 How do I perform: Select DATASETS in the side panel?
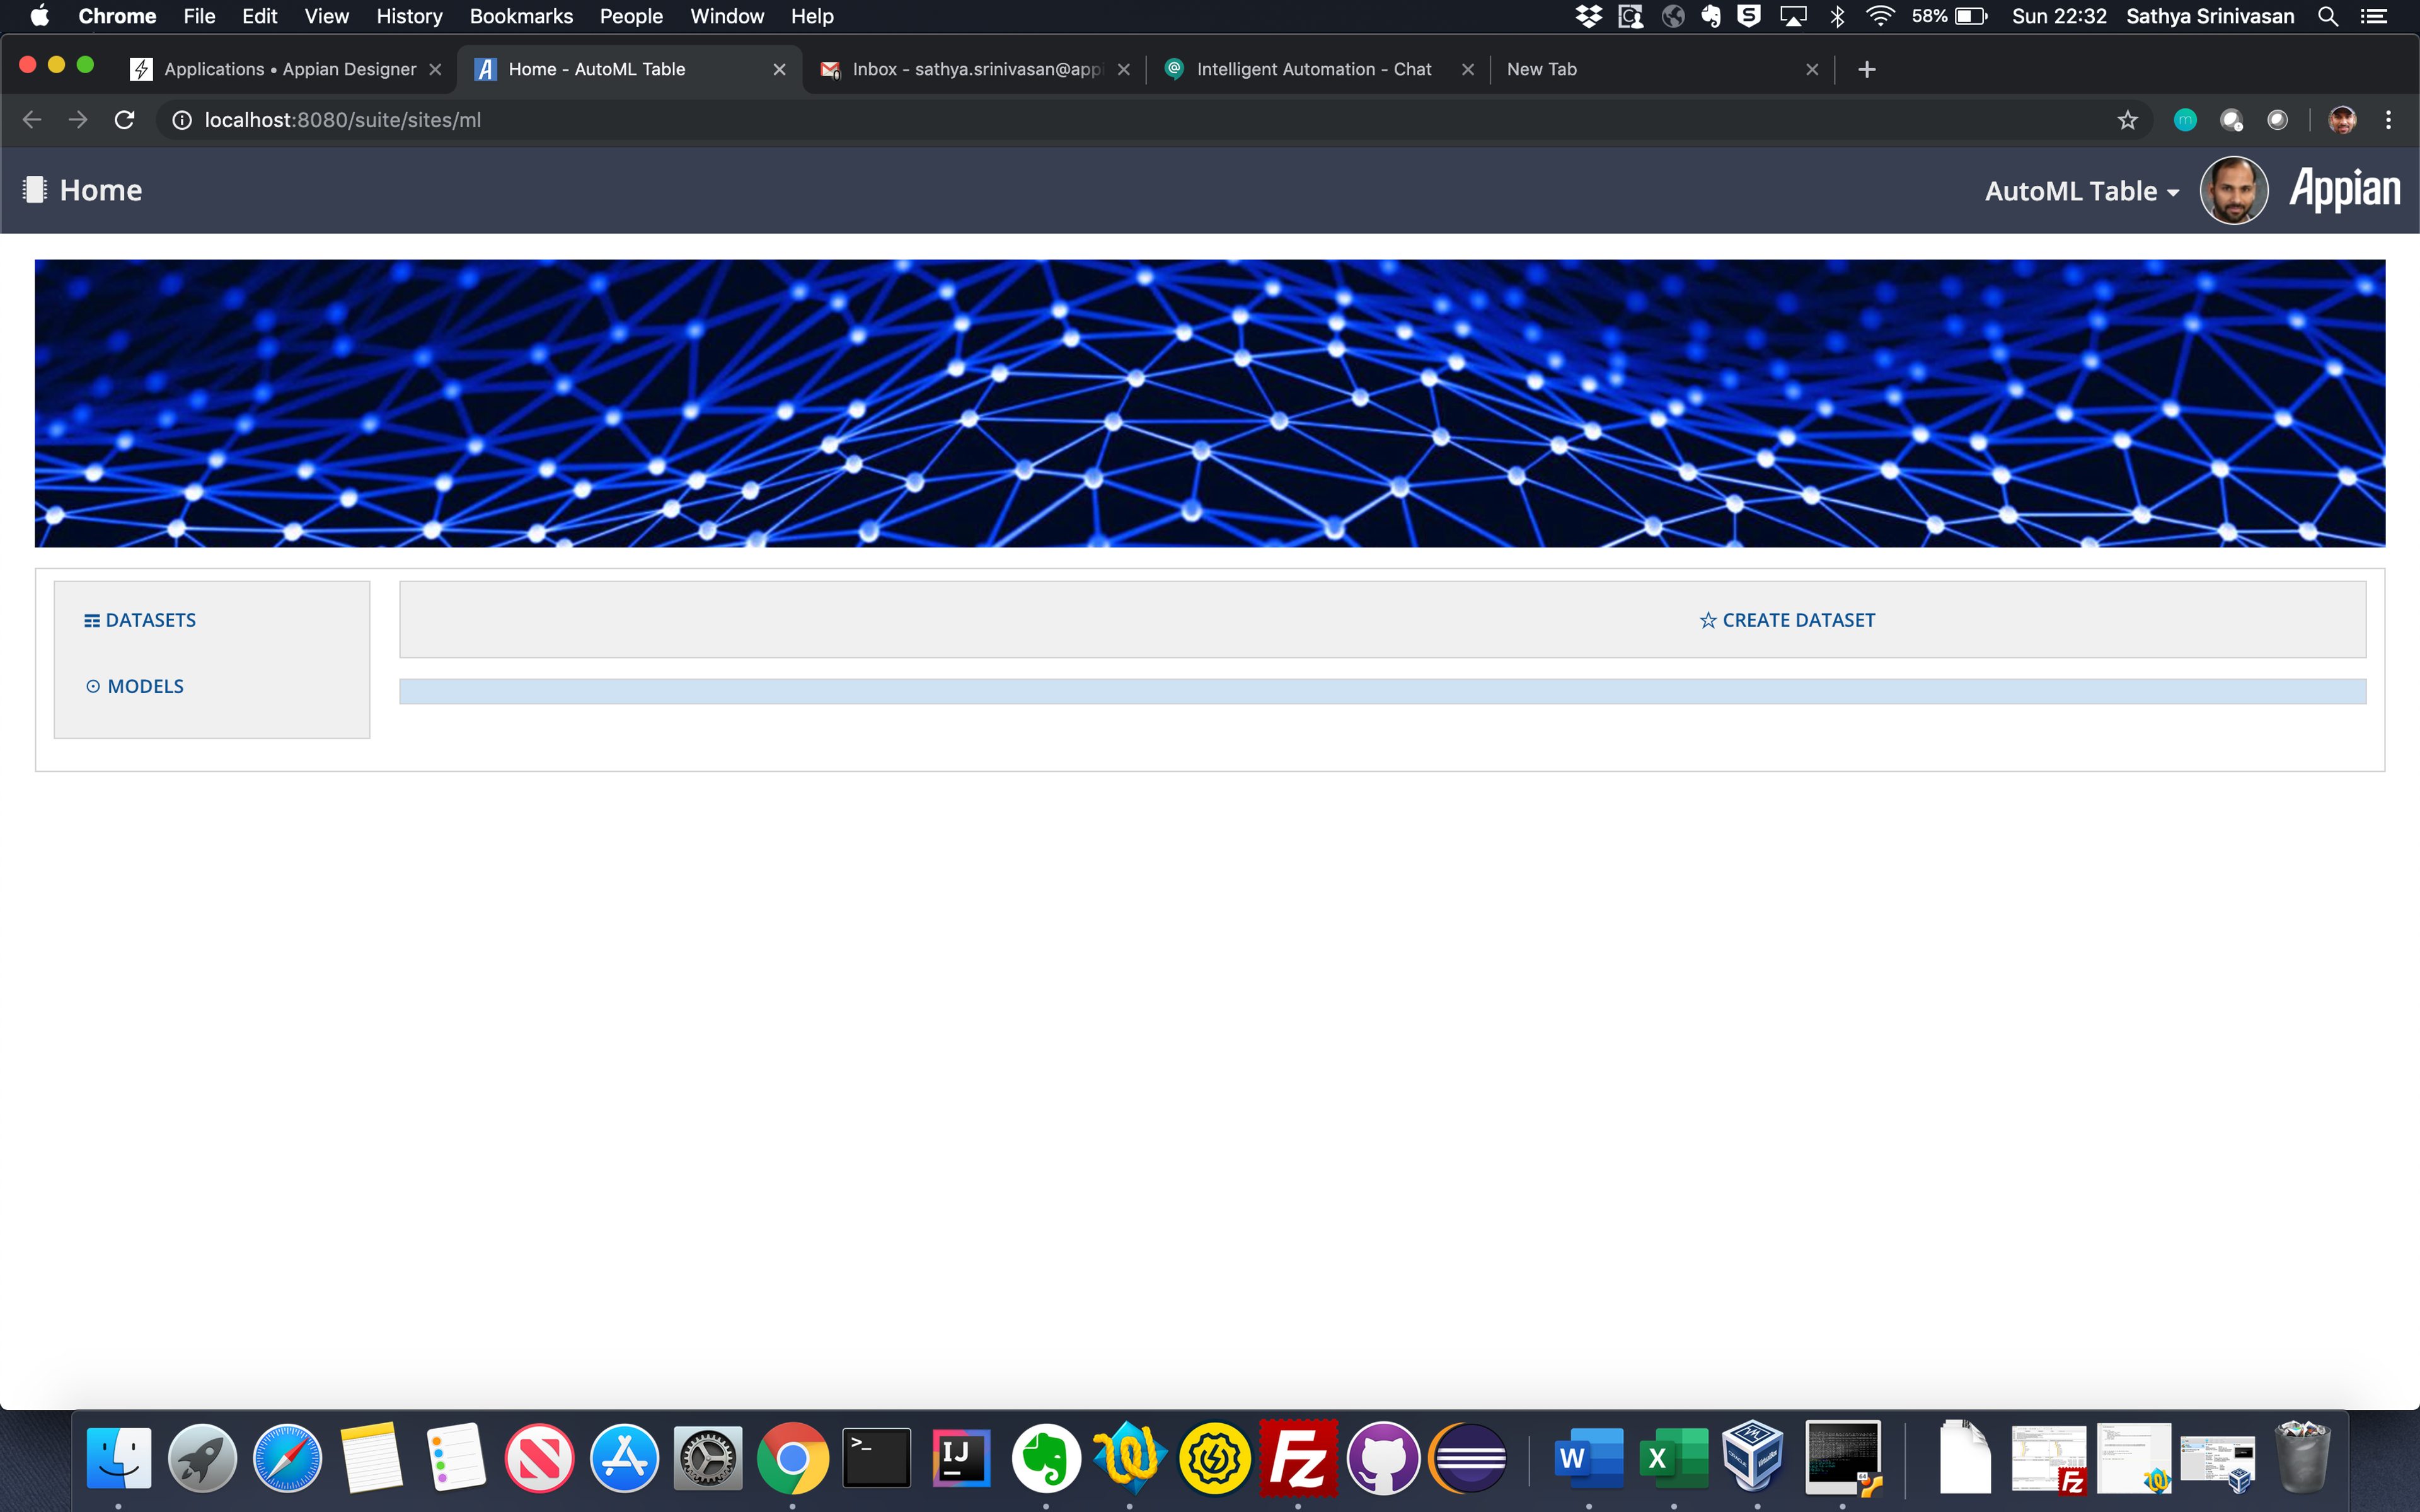tap(140, 620)
